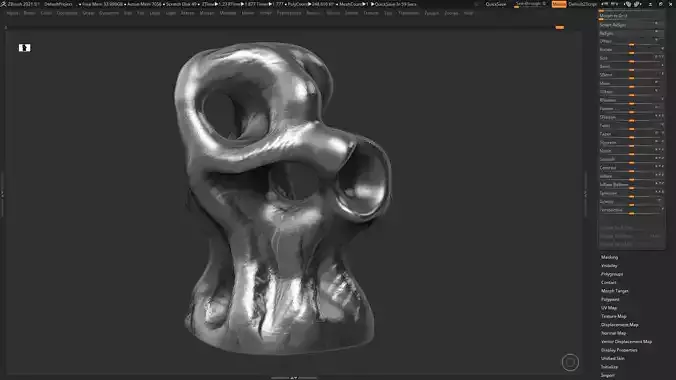Open the Document menu
The height and width of the screenshot is (380, 676).
click(67, 13)
